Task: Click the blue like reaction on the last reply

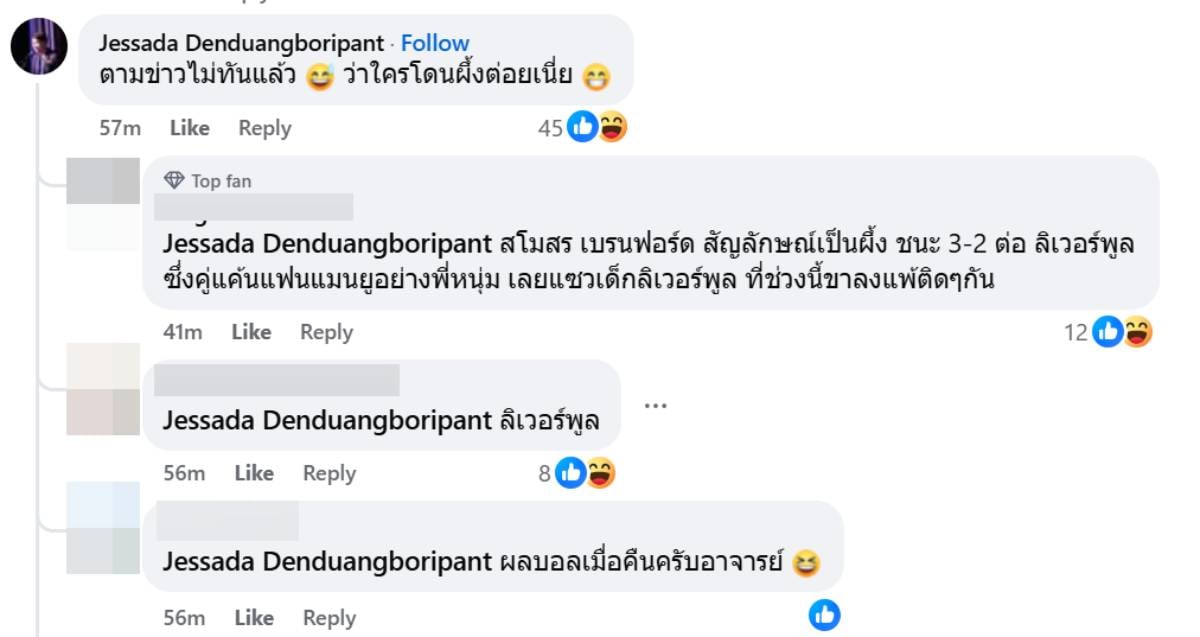Action: (x=824, y=615)
